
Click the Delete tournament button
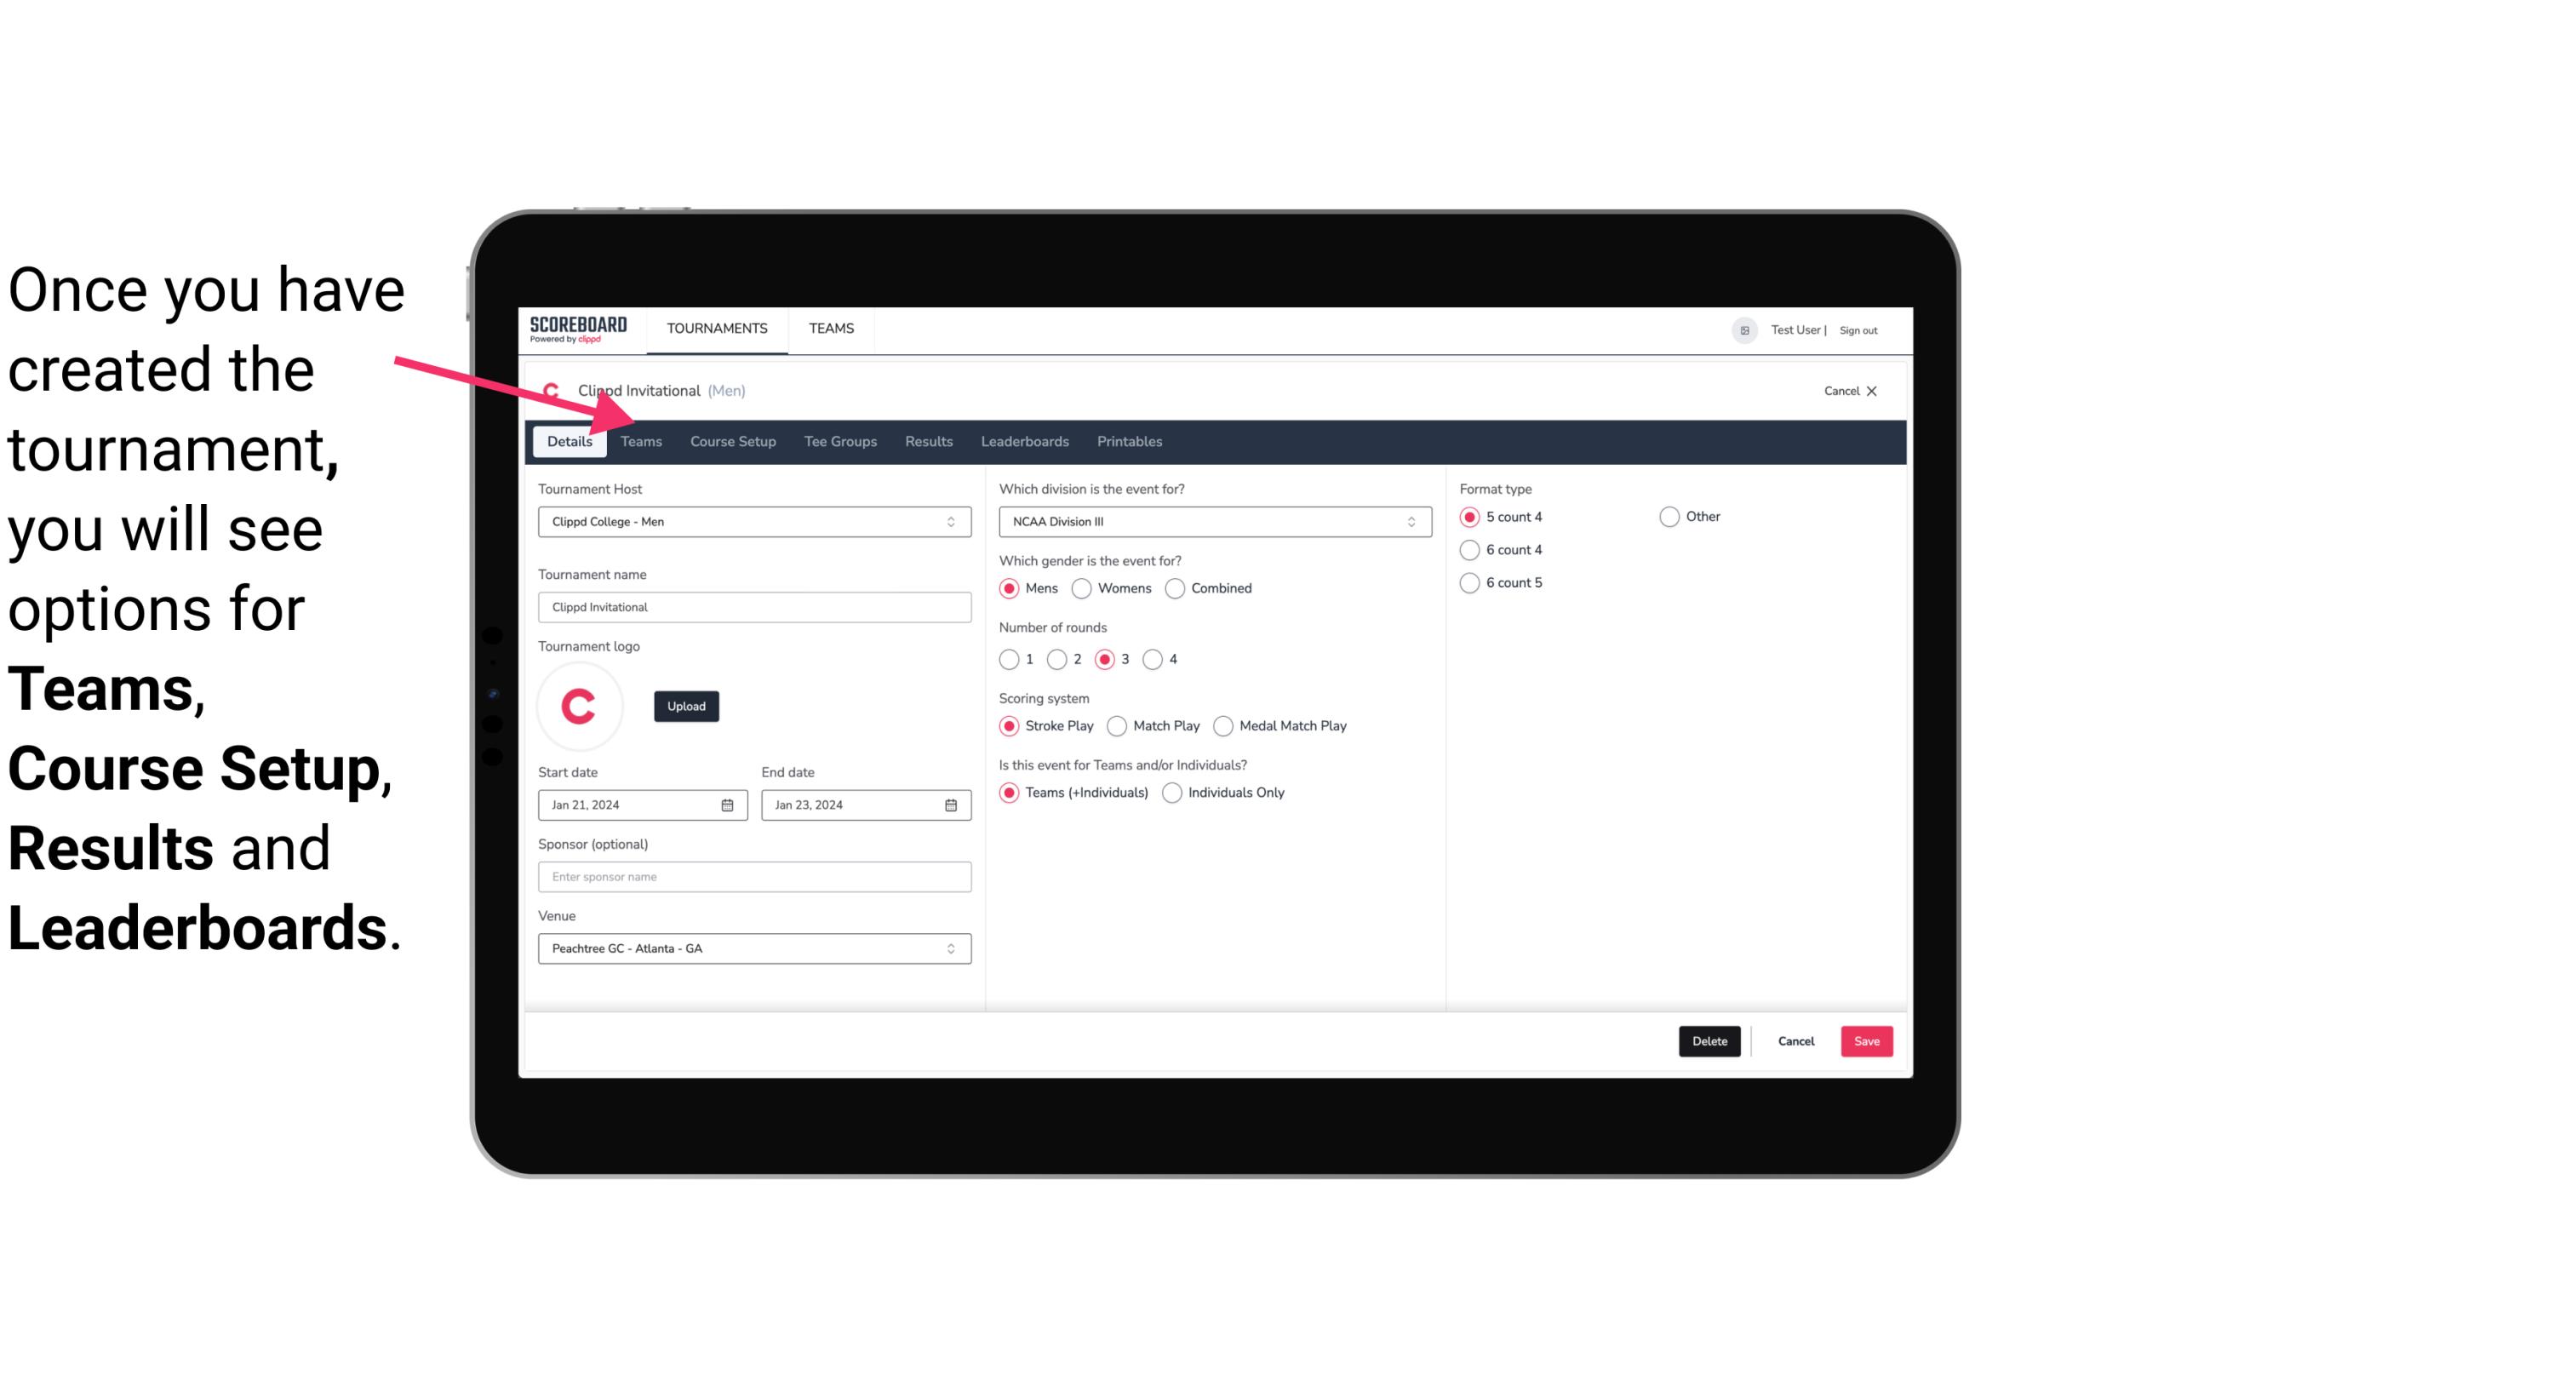click(1708, 1041)
